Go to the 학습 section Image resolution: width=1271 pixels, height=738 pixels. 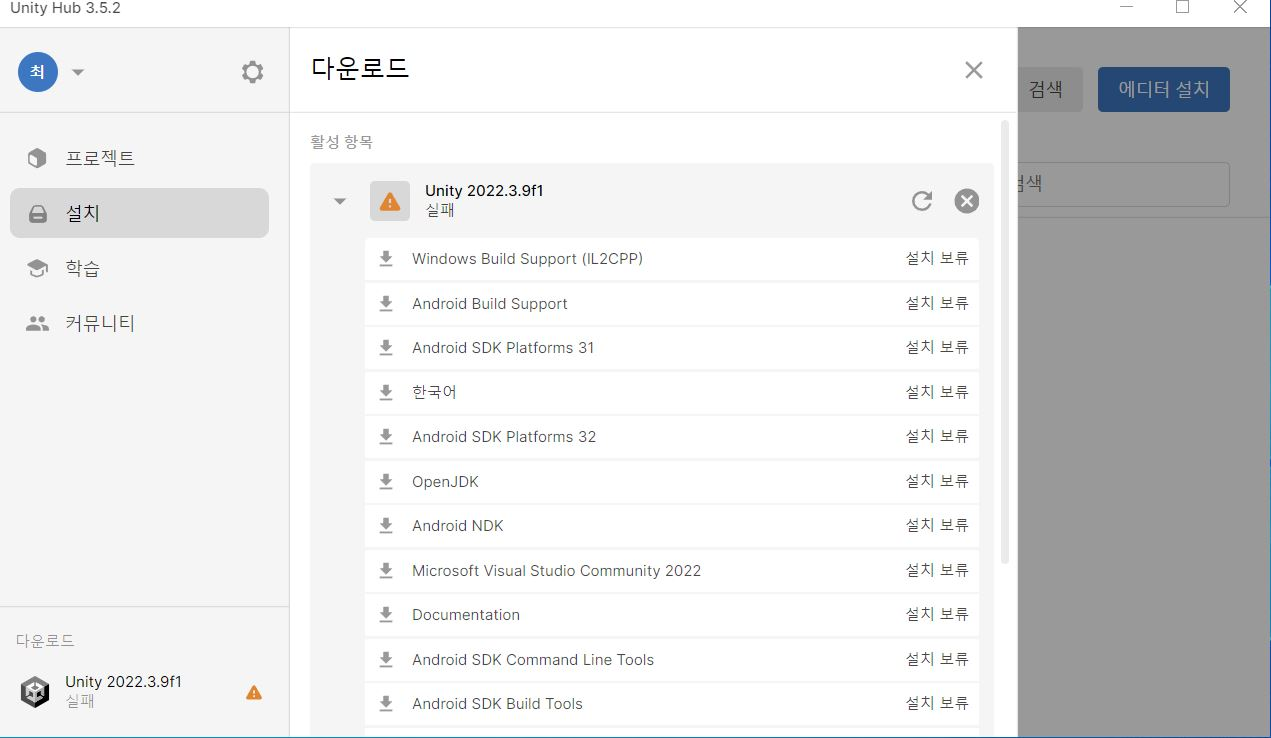139,268
